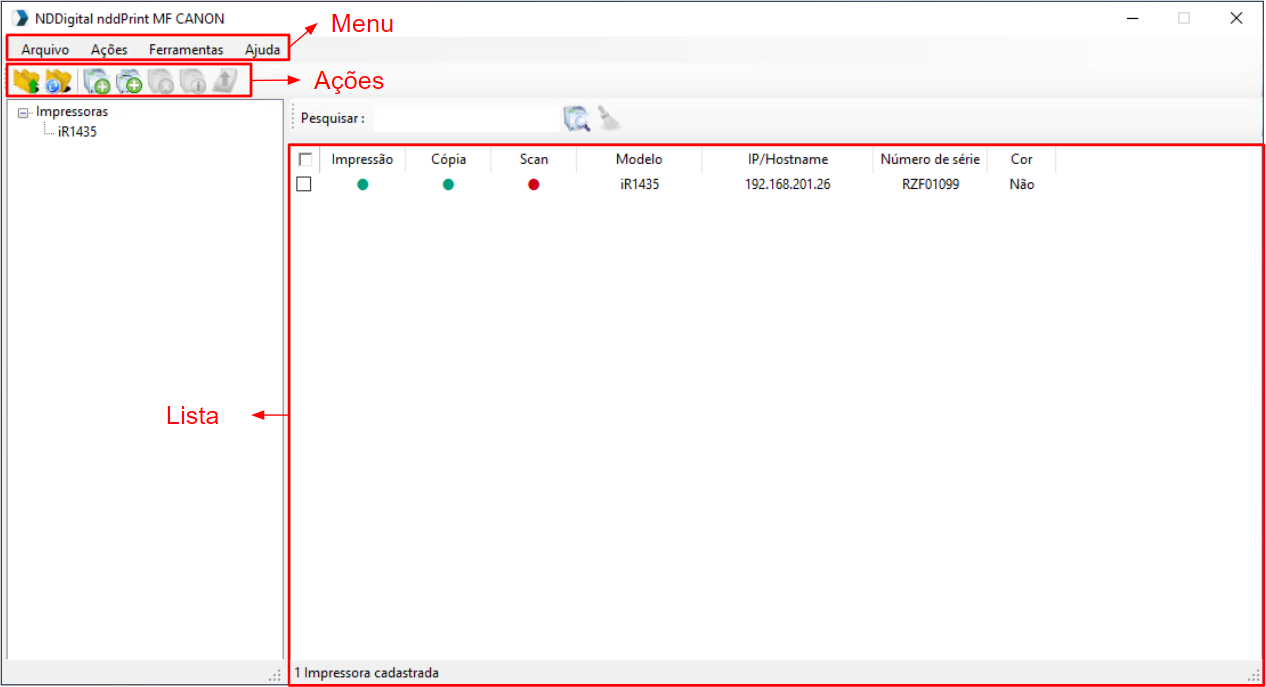Toggle the select-all checkbox in header
The width and height of the screenshot is (1266, 687).
[x=305, y=159]
